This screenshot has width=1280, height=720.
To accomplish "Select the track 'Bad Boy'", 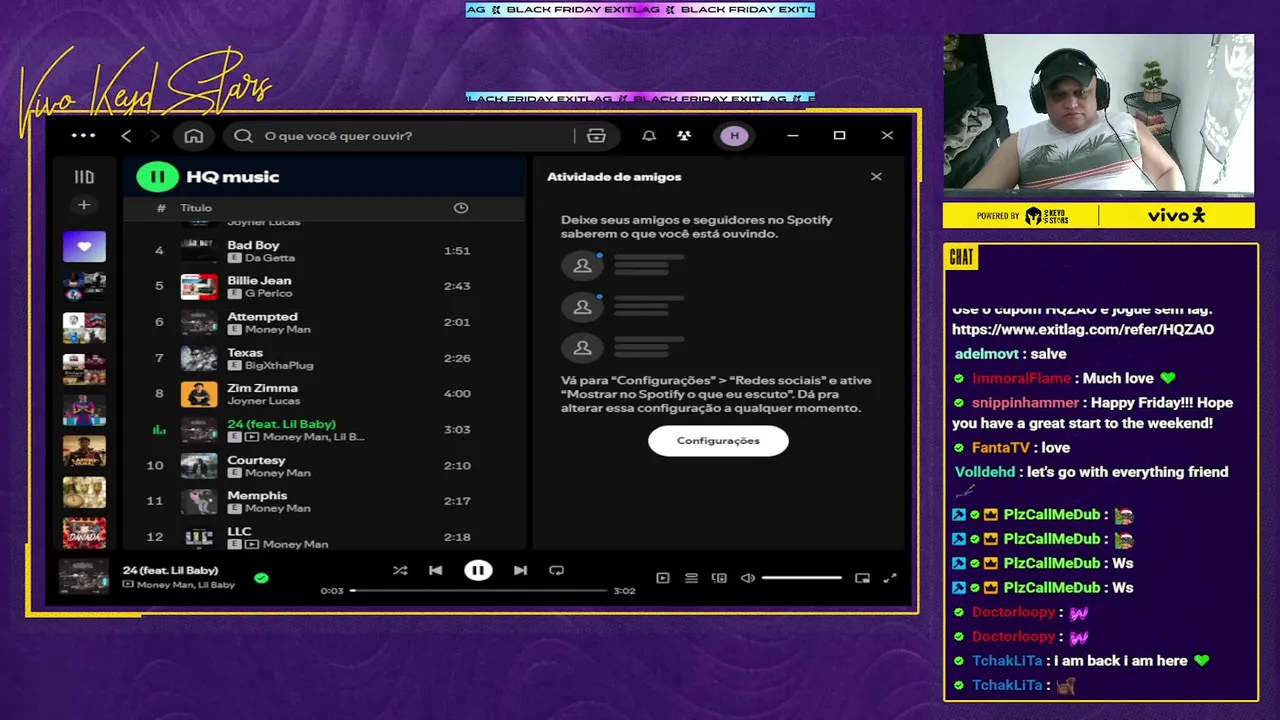I will tap(253, 245).
